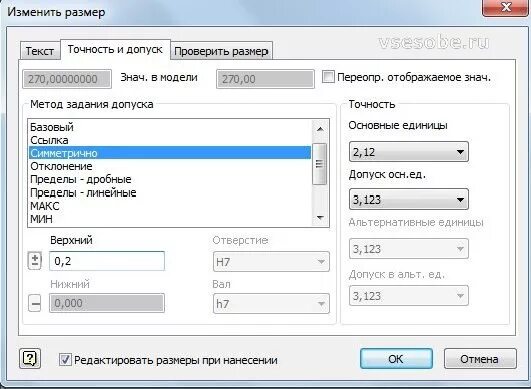Open the Допуск в альт. ед. dropdown
The image size is (531, 389).
tap(409, 296)
